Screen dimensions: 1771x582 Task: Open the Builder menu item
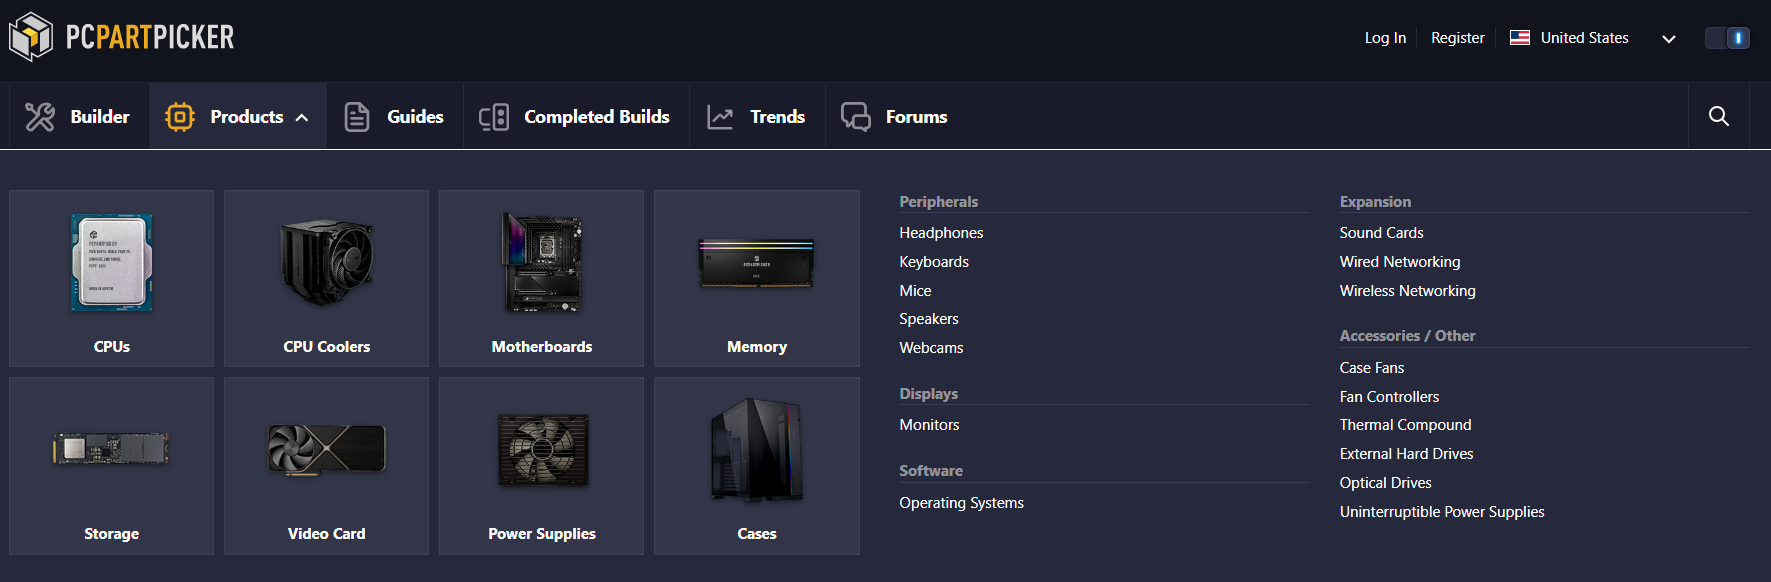[78, 117]
